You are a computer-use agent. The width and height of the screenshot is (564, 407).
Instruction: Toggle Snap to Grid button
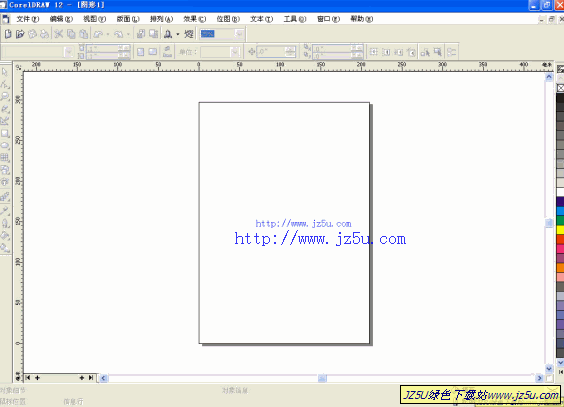click(374, 52)
